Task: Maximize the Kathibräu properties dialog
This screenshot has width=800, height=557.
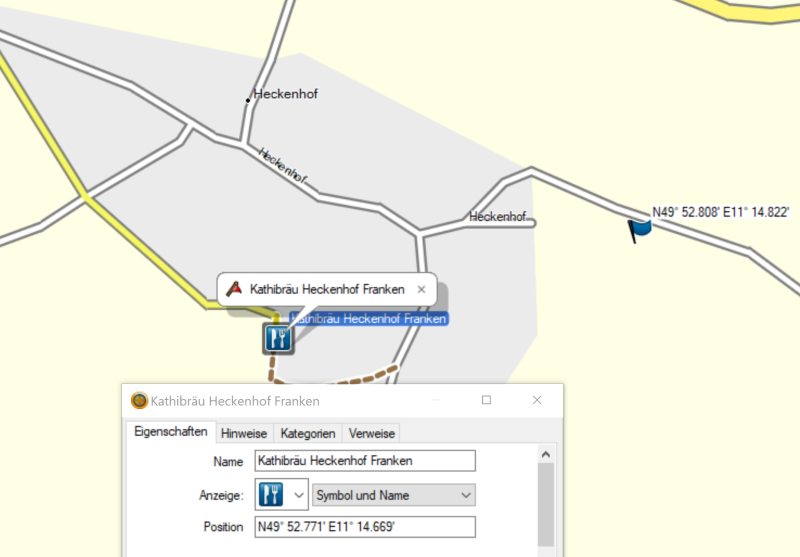Action: [x=486, y=400]
